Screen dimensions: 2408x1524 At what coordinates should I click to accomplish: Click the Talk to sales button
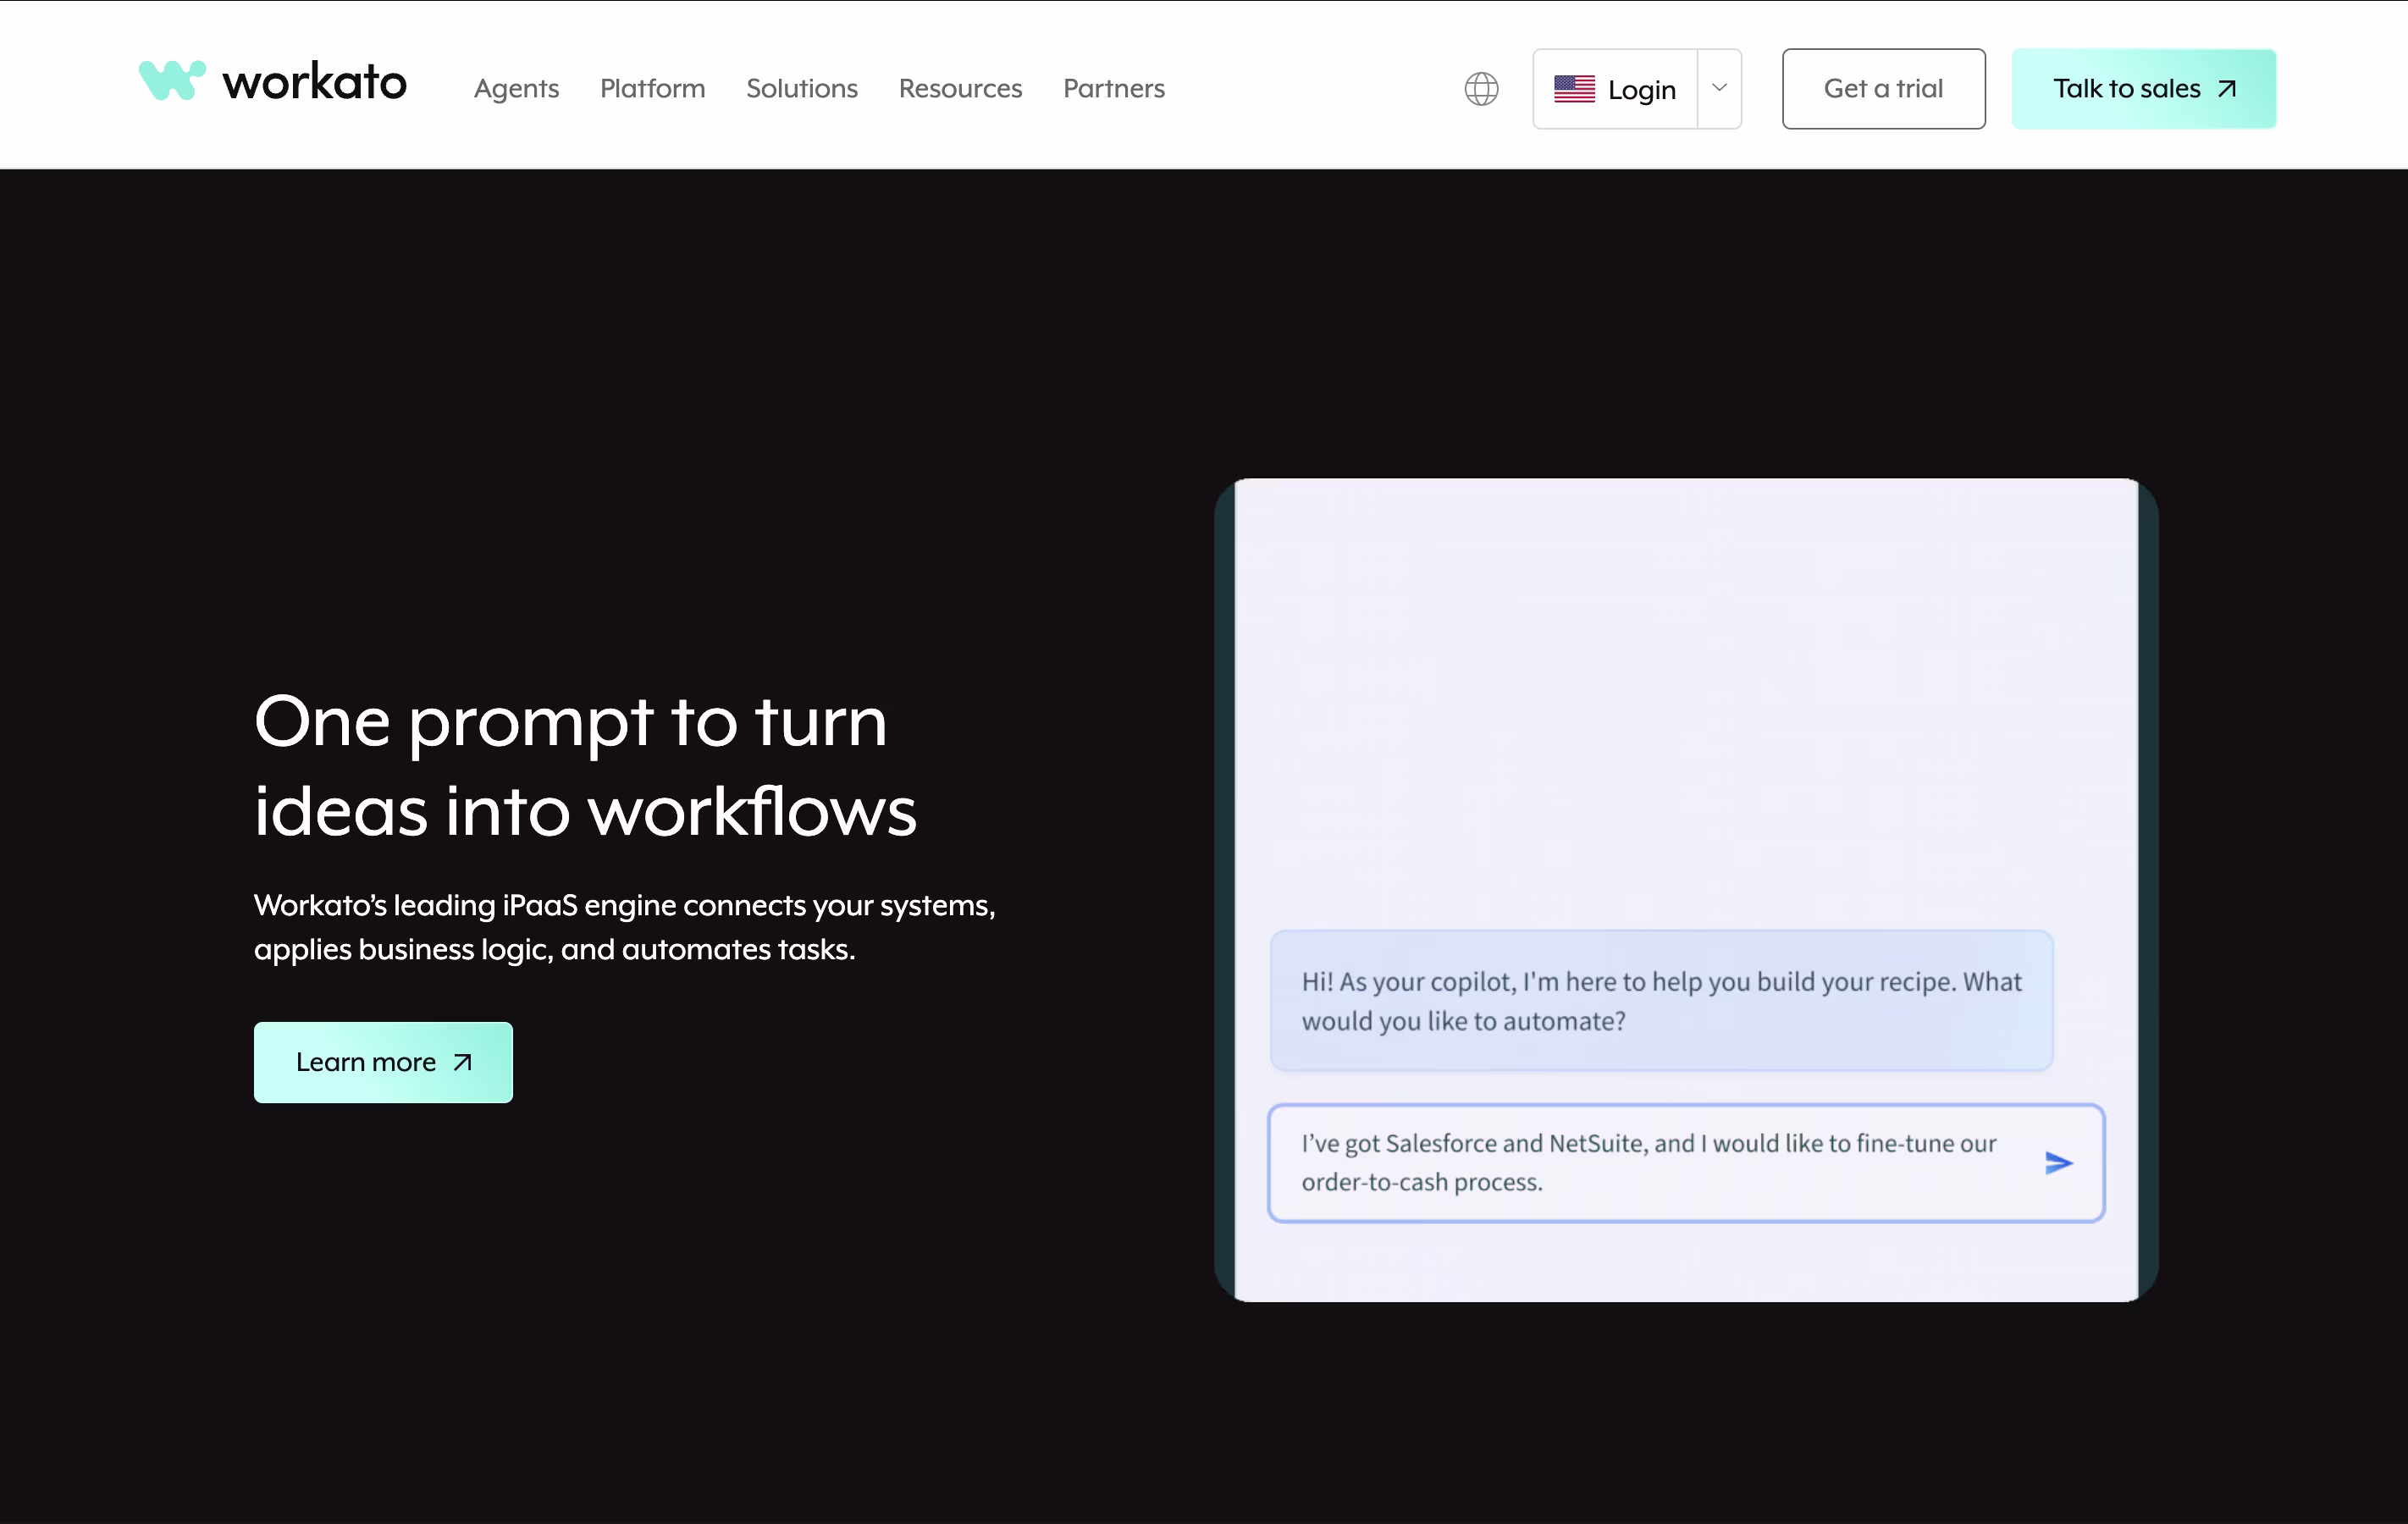point(2143,89)
